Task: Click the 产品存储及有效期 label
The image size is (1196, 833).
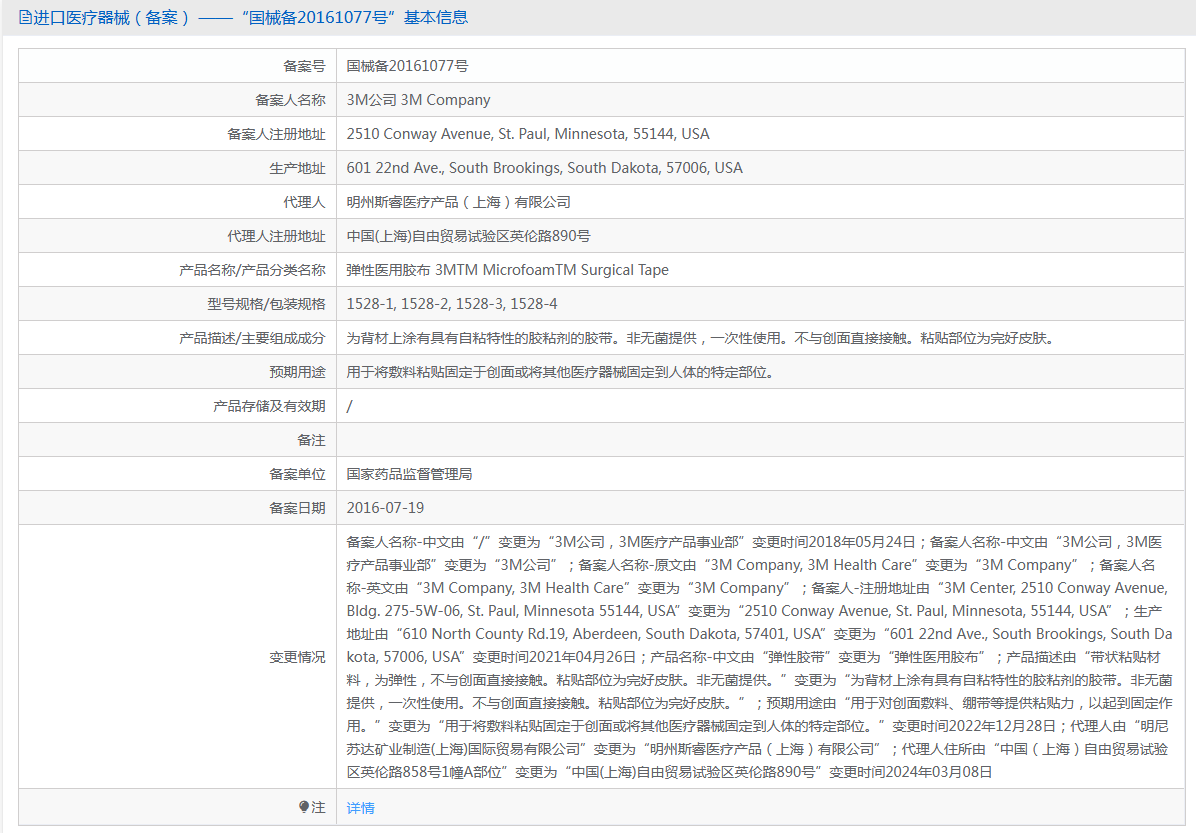Action: [x=269, y=407]
